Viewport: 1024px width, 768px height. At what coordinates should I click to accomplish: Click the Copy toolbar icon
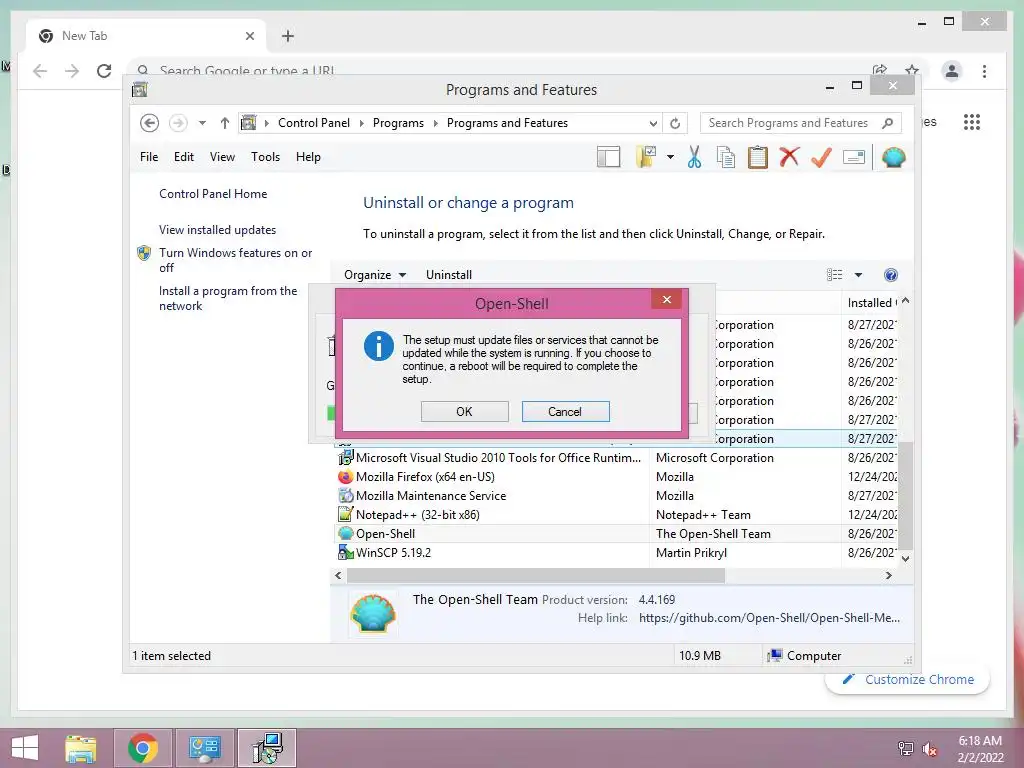point(726,157)
